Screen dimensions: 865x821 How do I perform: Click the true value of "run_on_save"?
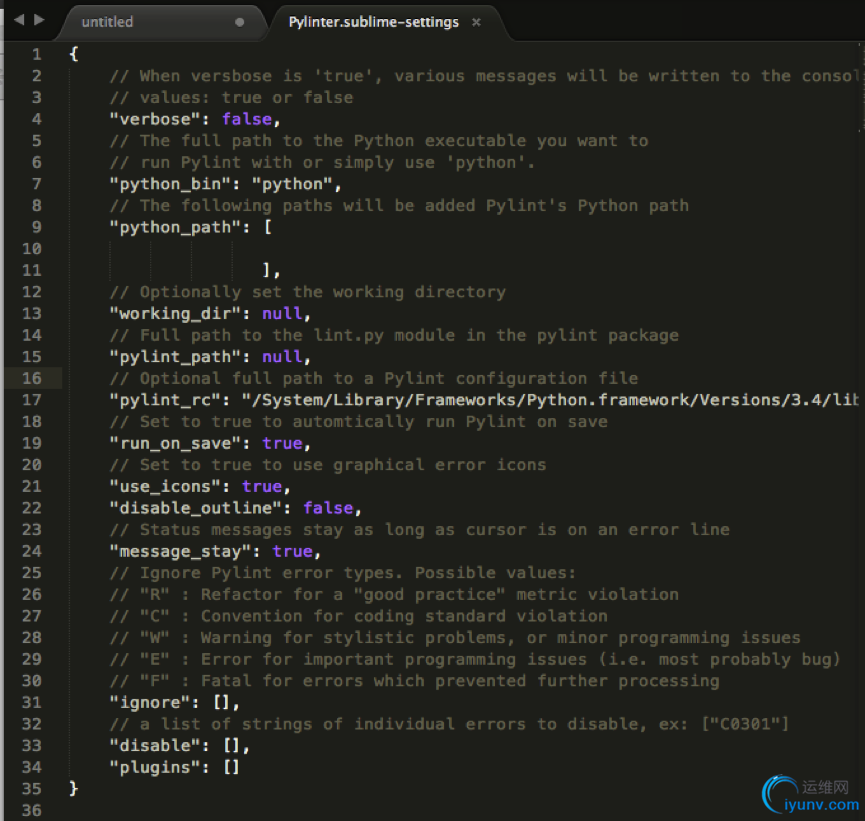click(282, 444)
